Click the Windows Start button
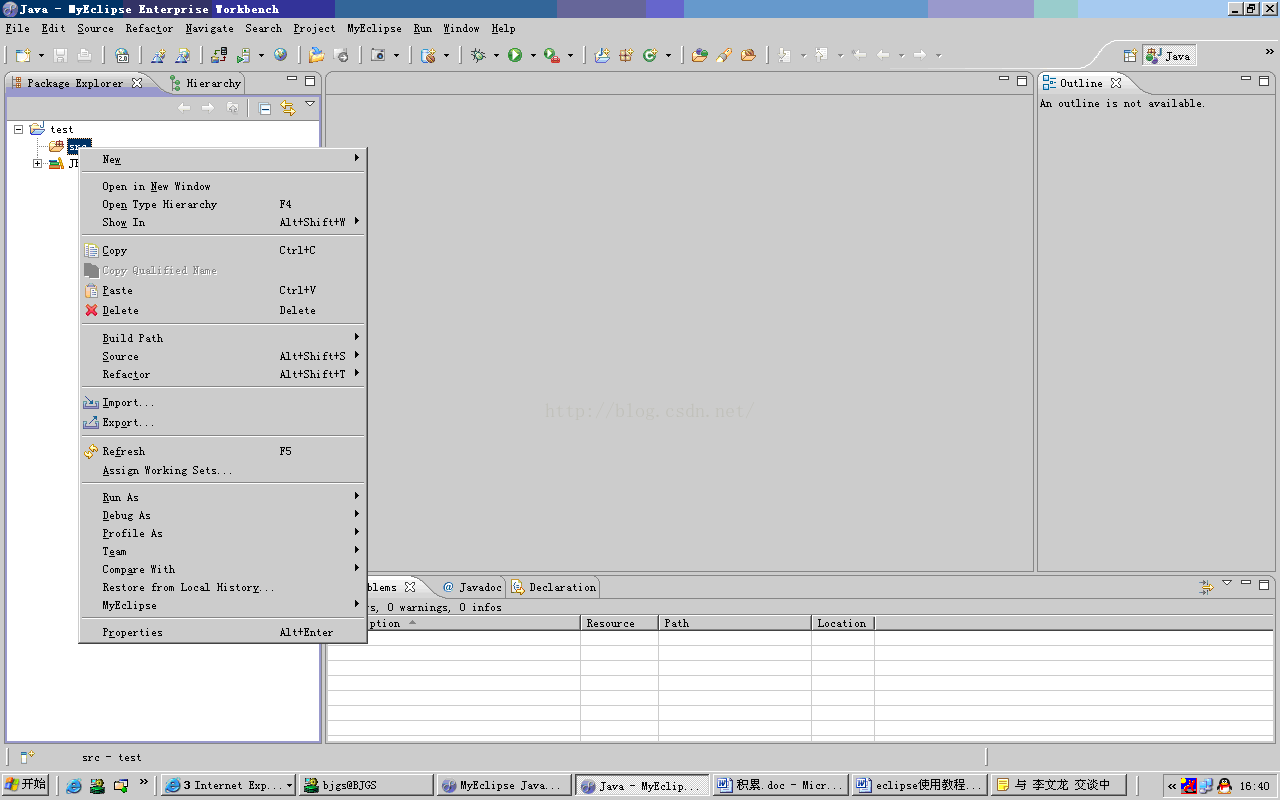Screen dimensions: 1280x800 pos(25,785)
